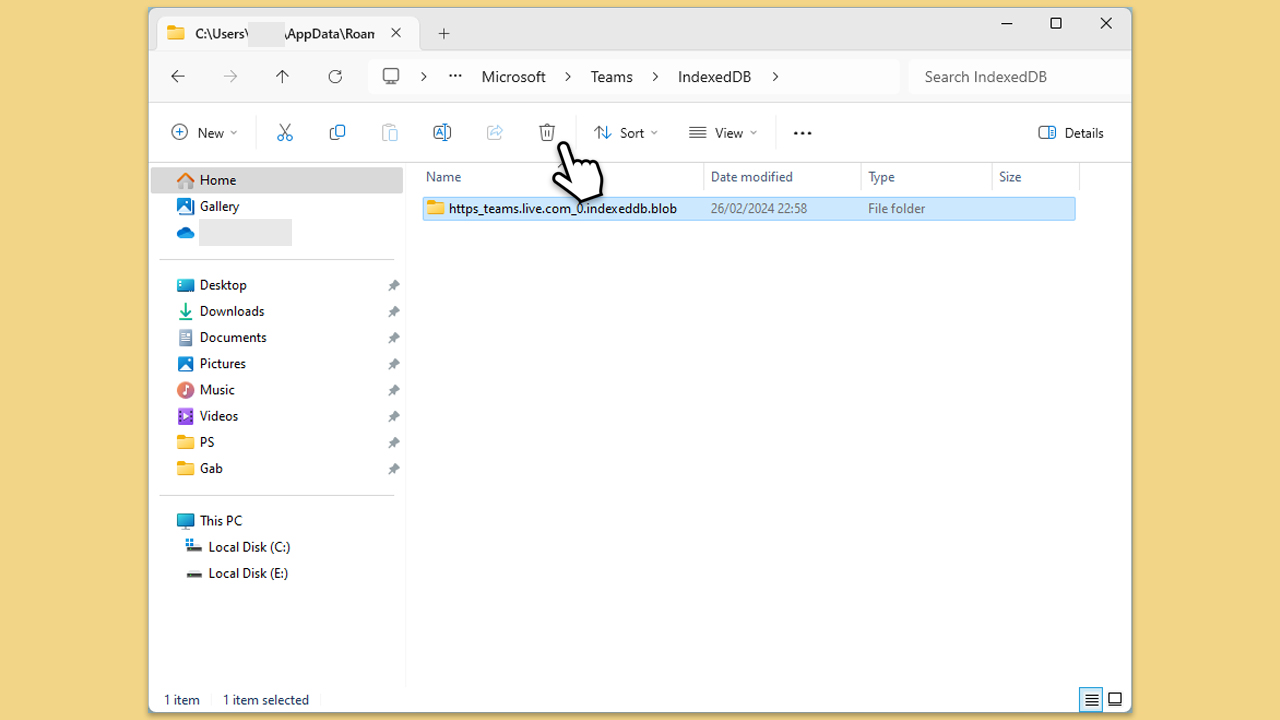Click the Cut scissors icon
The height and width of the screenshot is (720, 1280).
pyautogui.click(x=285, y=133)
